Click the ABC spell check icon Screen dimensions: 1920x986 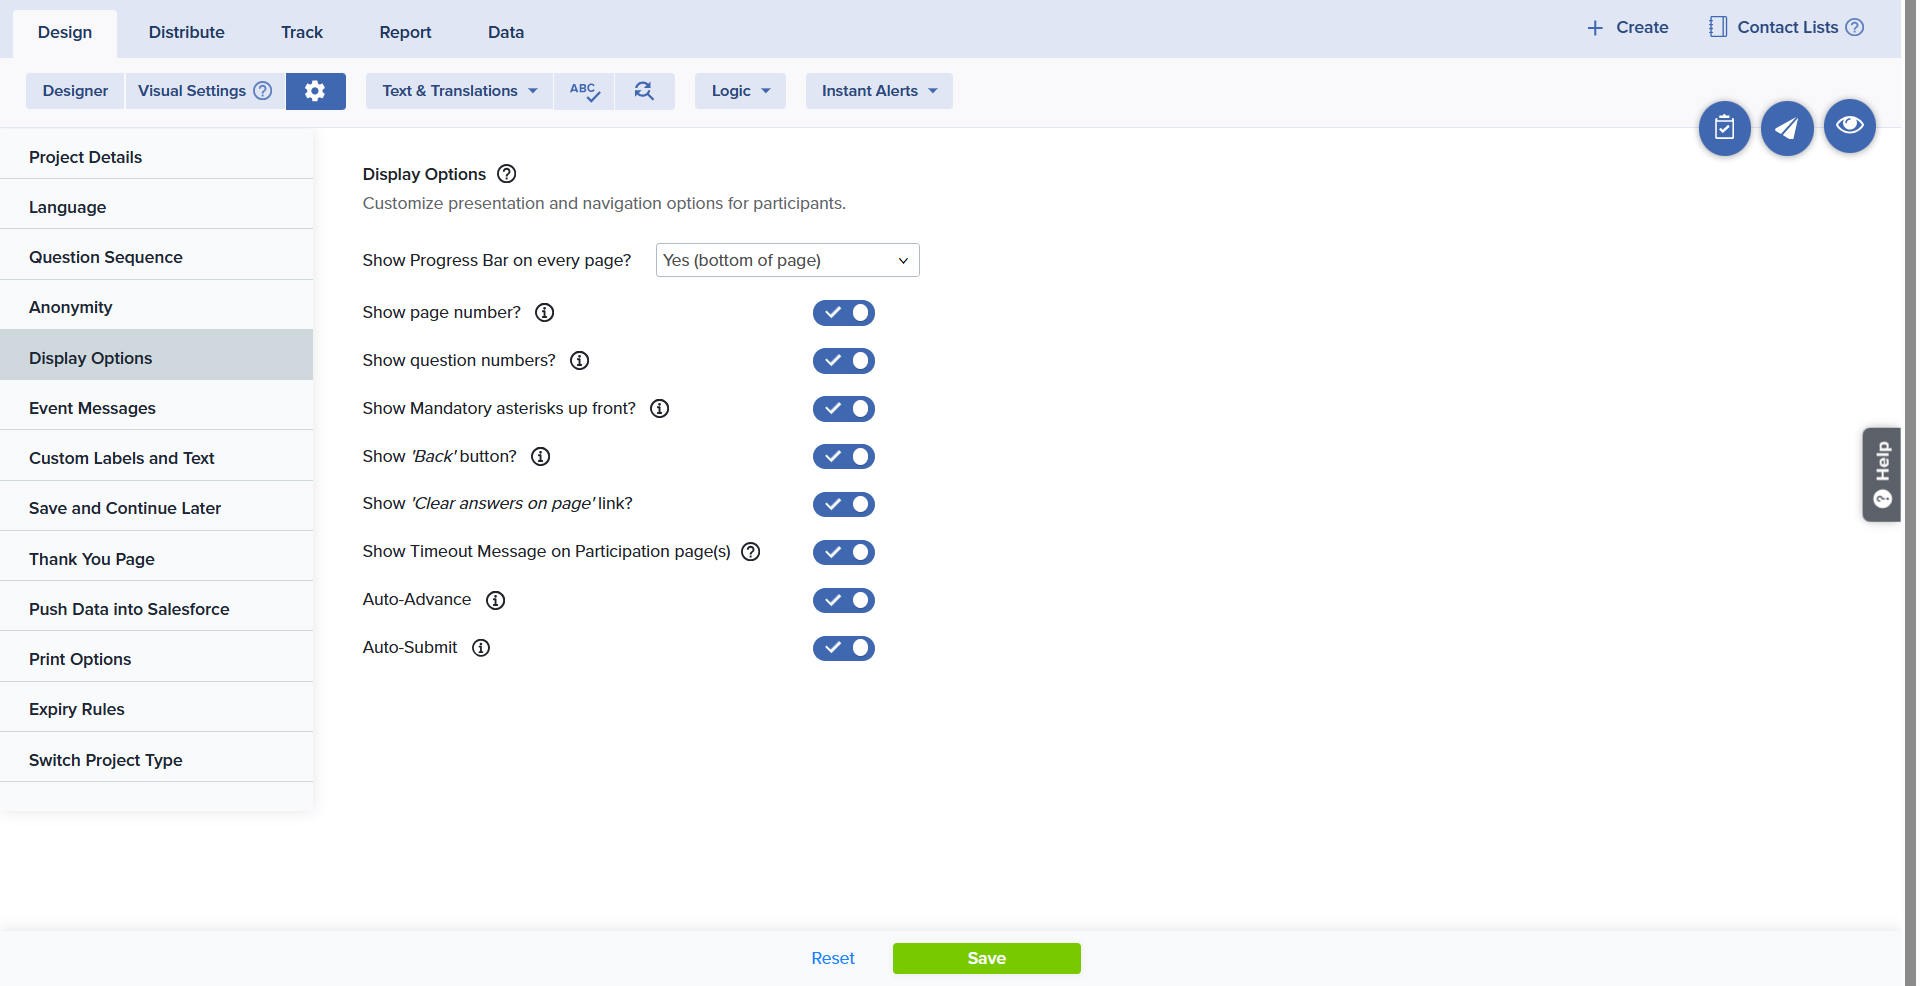tap(584, 91)
